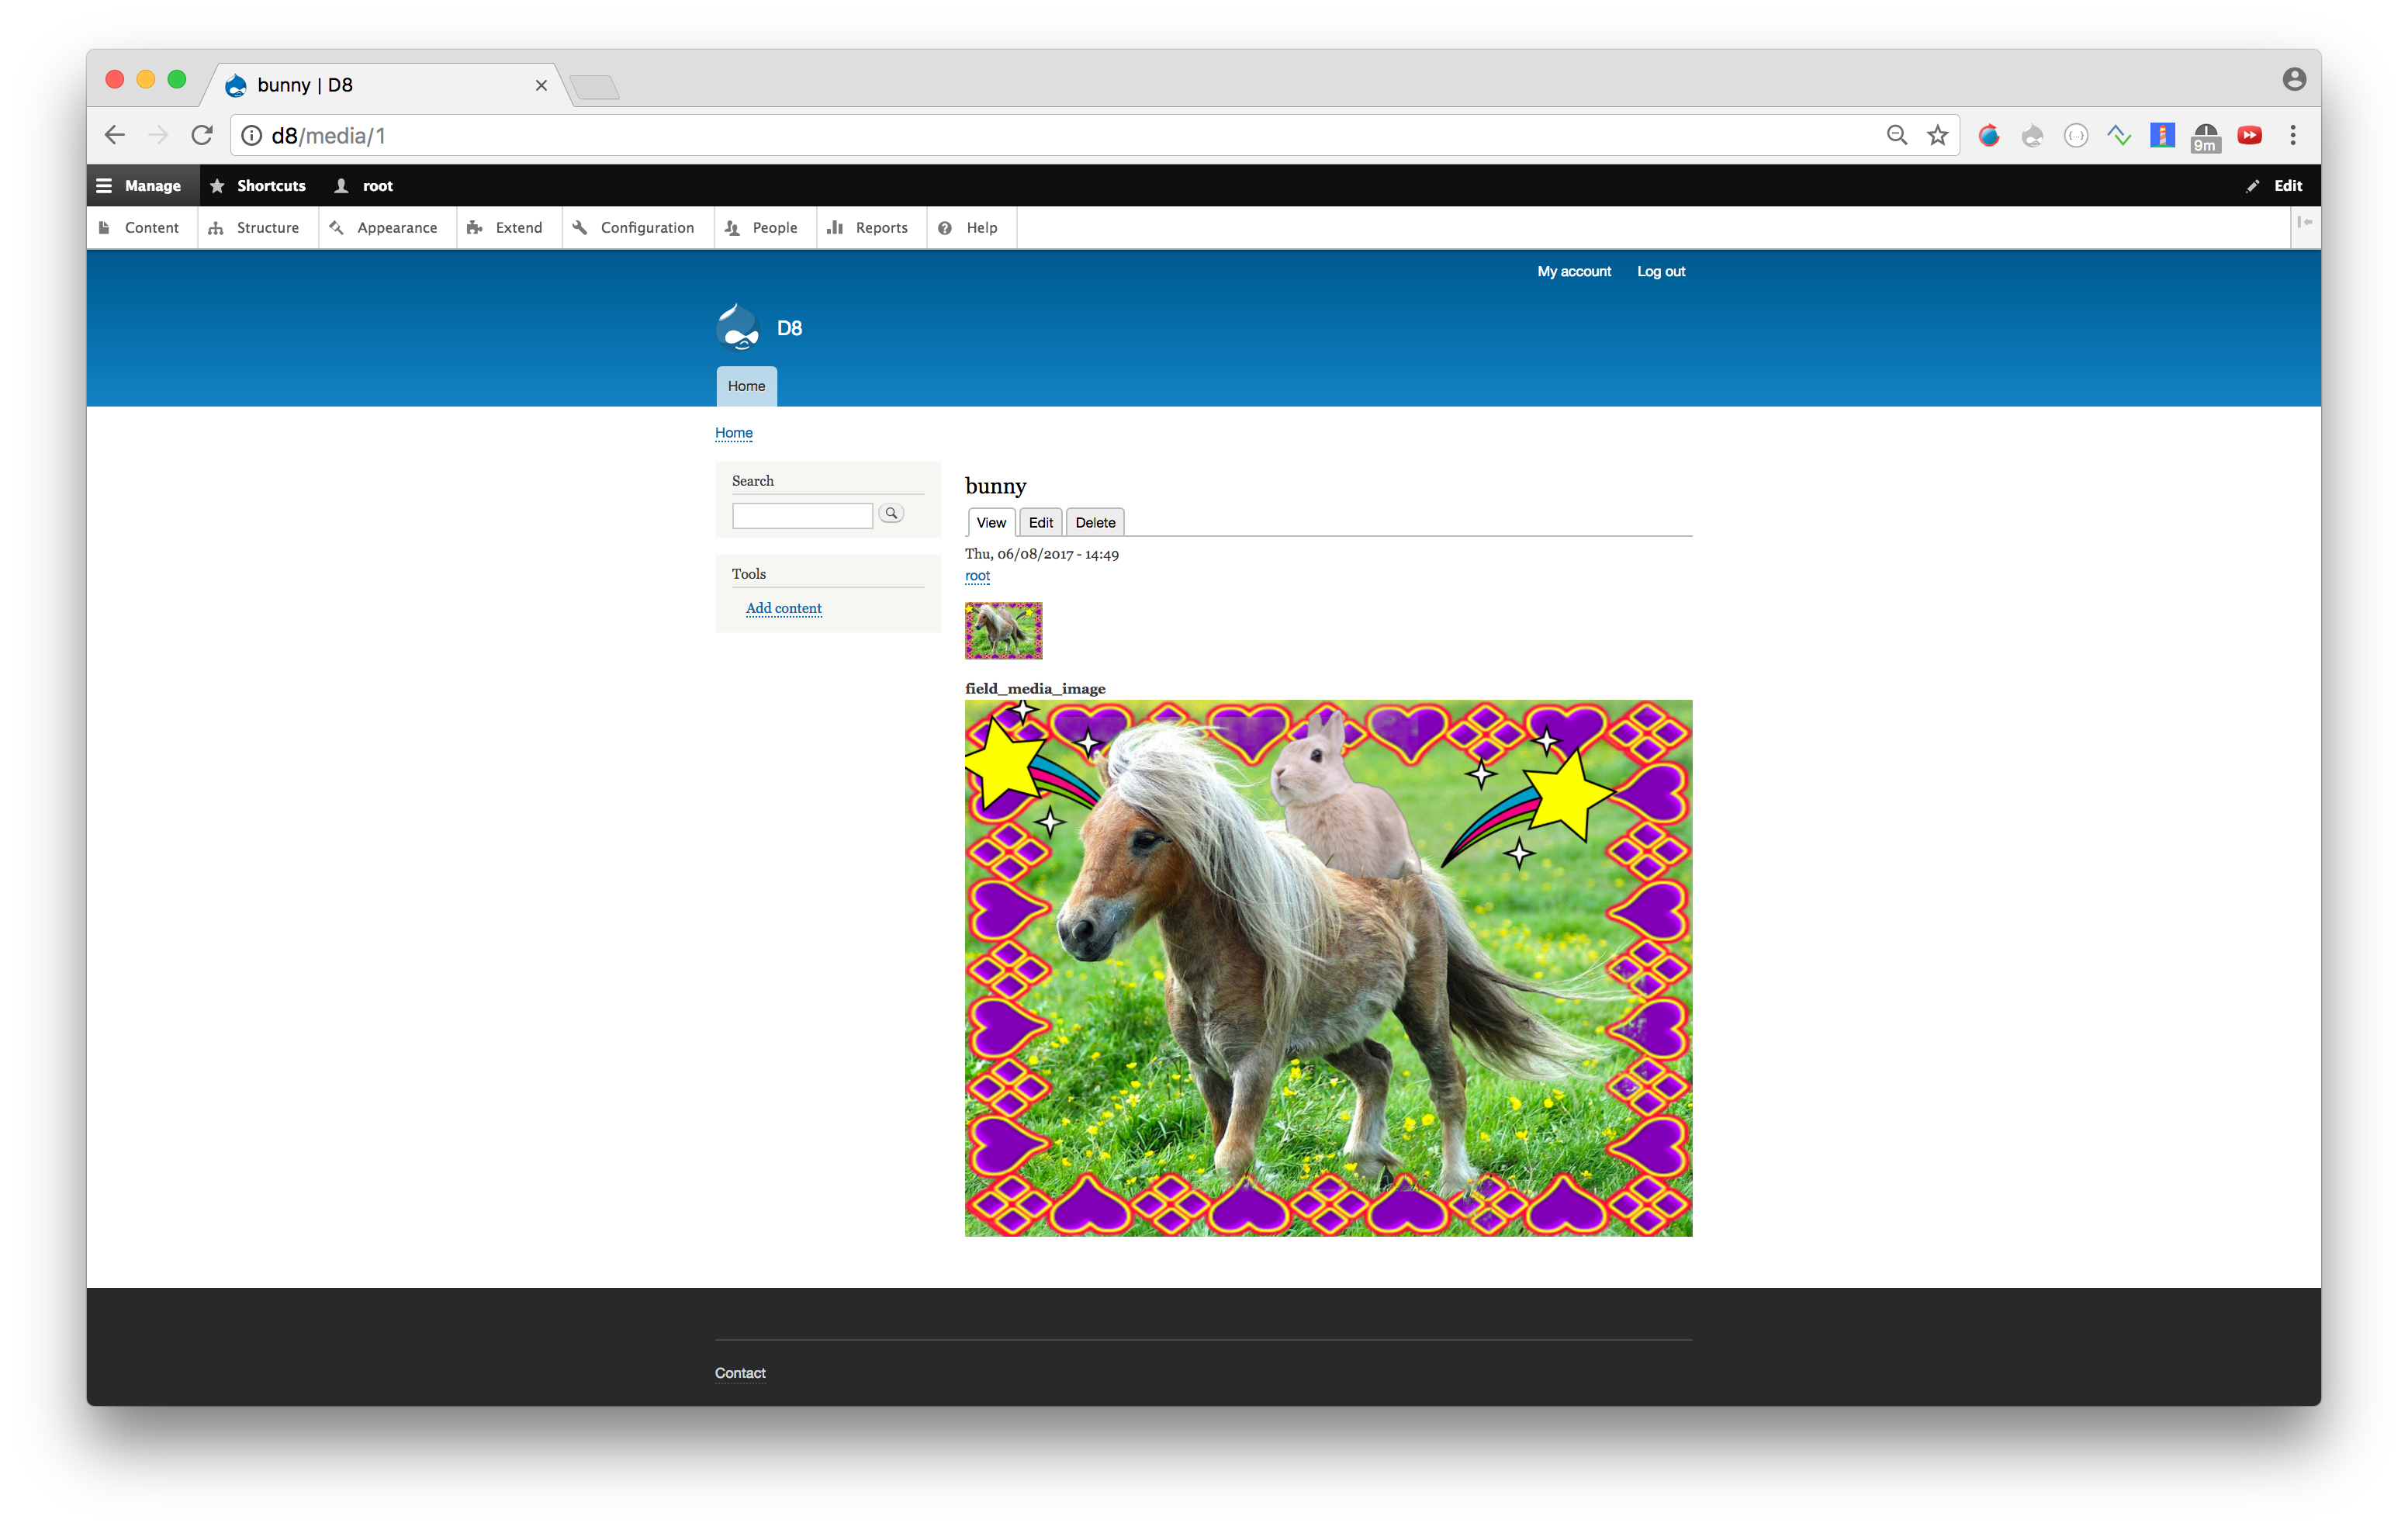Submit search with the magnifier button
The height and width of the screenshot is (1530, 2408).
pos(891,513)
